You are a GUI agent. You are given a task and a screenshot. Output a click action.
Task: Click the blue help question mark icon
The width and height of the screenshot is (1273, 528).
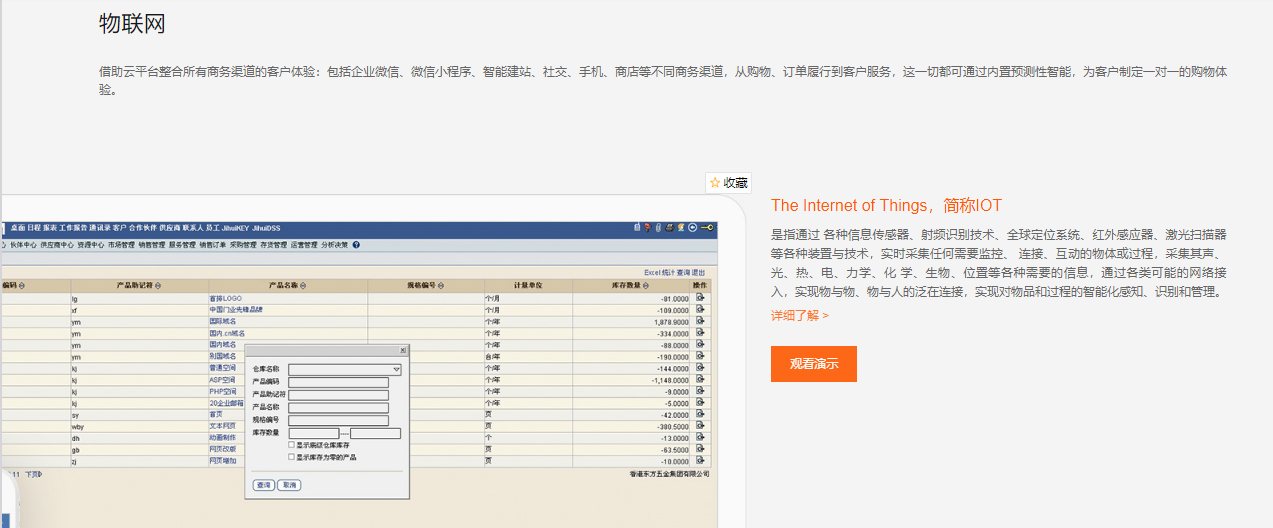pyautogui.click(x=356, y=245)
